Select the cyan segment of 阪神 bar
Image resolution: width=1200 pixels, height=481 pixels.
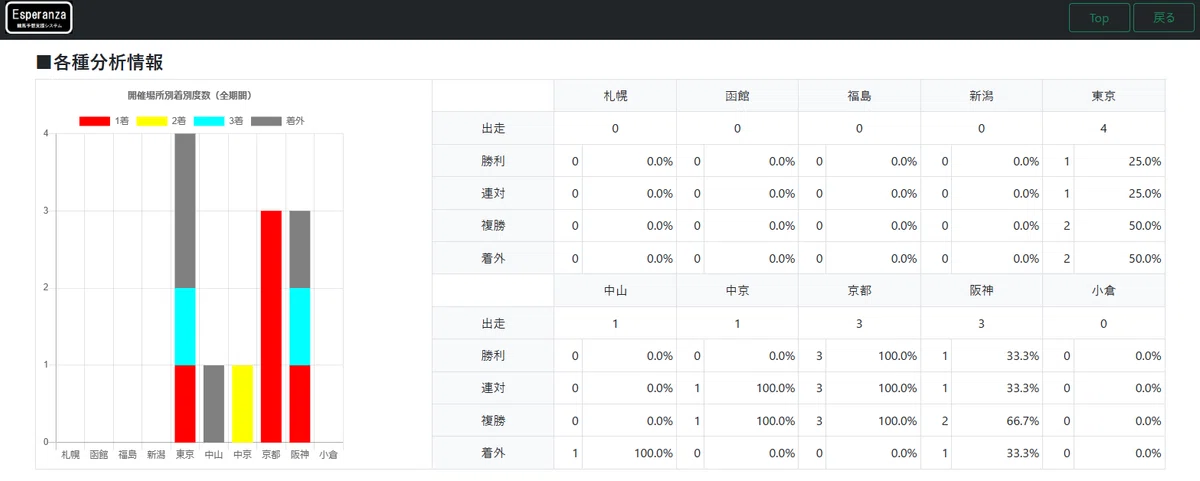pos(300,326)
